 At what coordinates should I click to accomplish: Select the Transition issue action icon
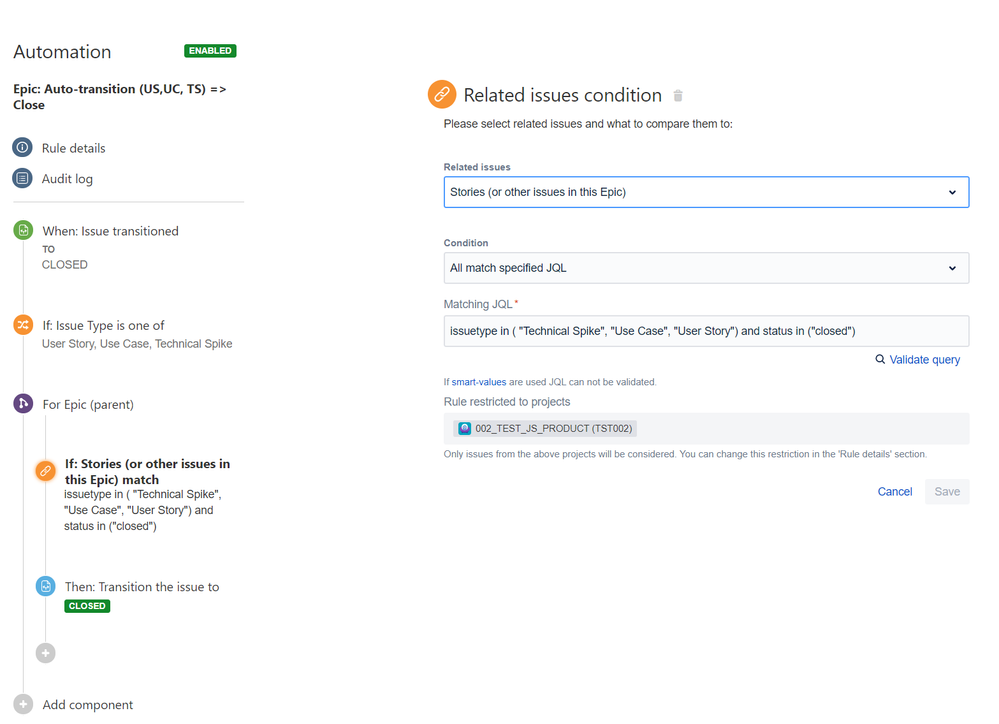tap(45, 586)
